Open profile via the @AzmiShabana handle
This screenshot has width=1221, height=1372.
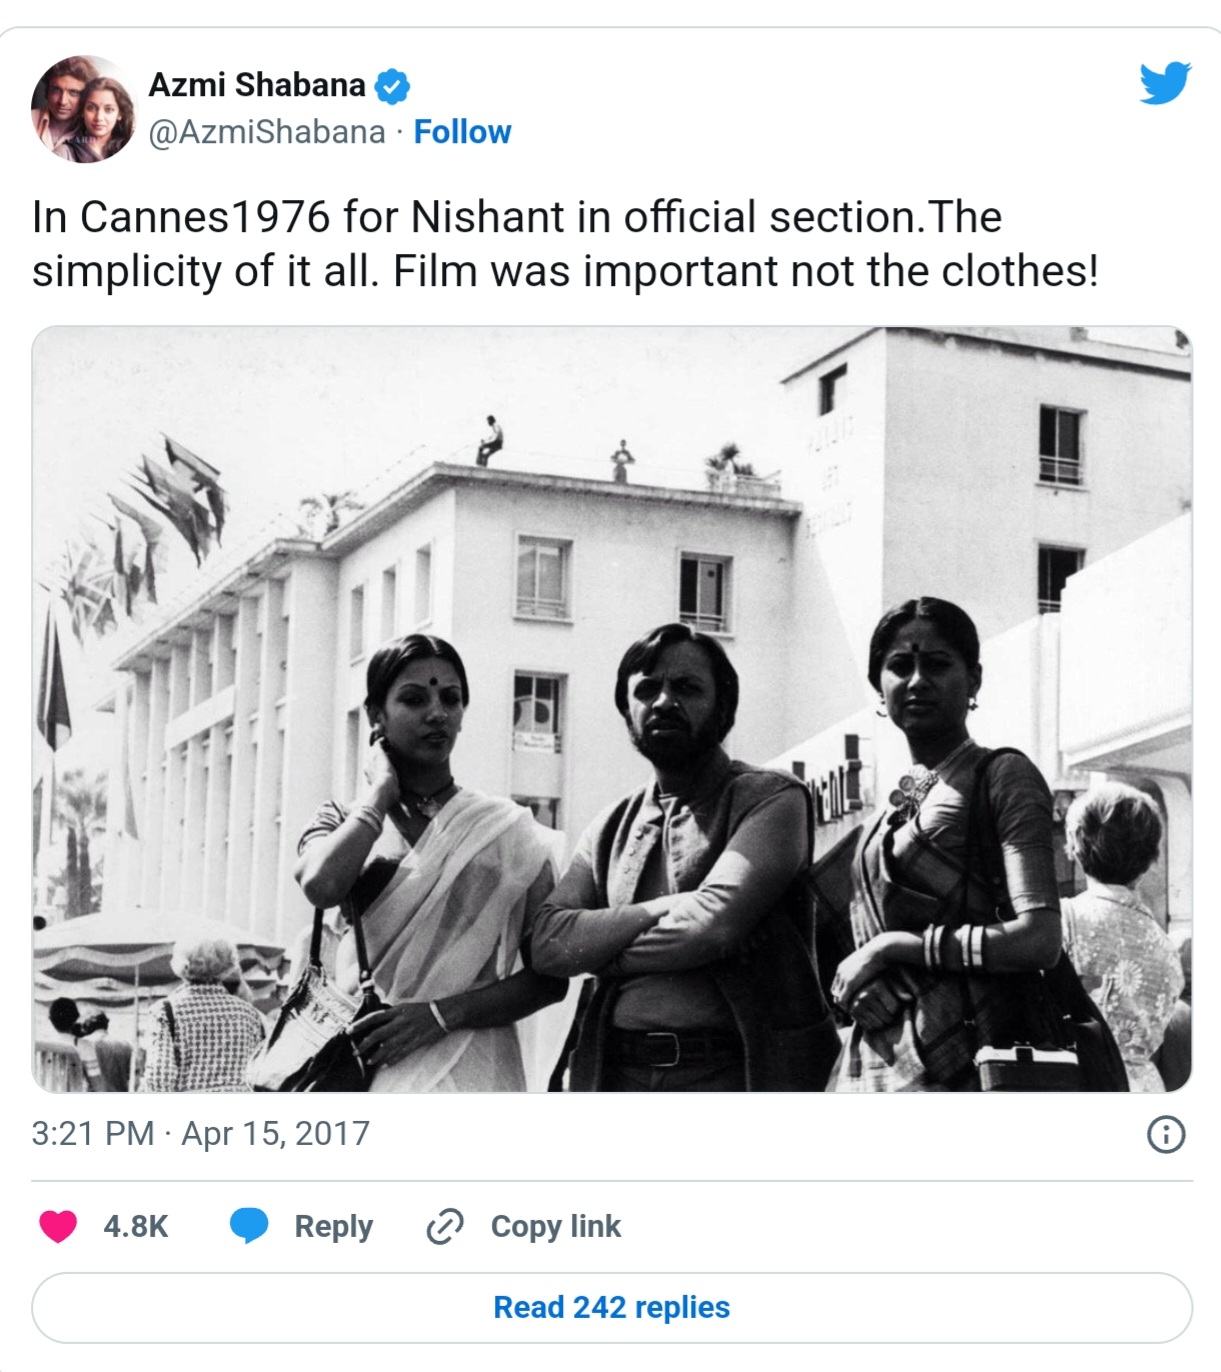click(266, 131)
